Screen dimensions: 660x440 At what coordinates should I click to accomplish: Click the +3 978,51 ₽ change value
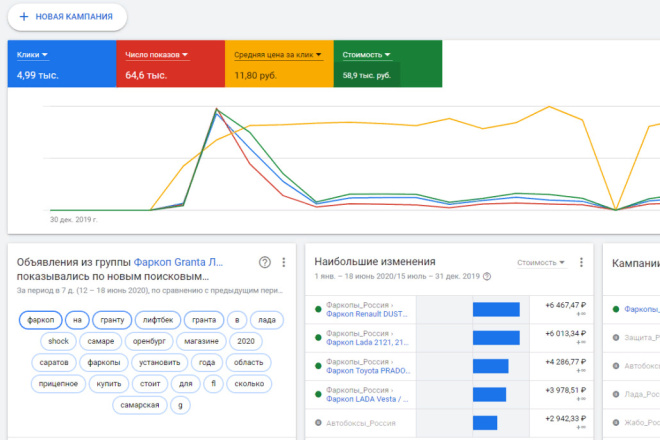(565, 390)
